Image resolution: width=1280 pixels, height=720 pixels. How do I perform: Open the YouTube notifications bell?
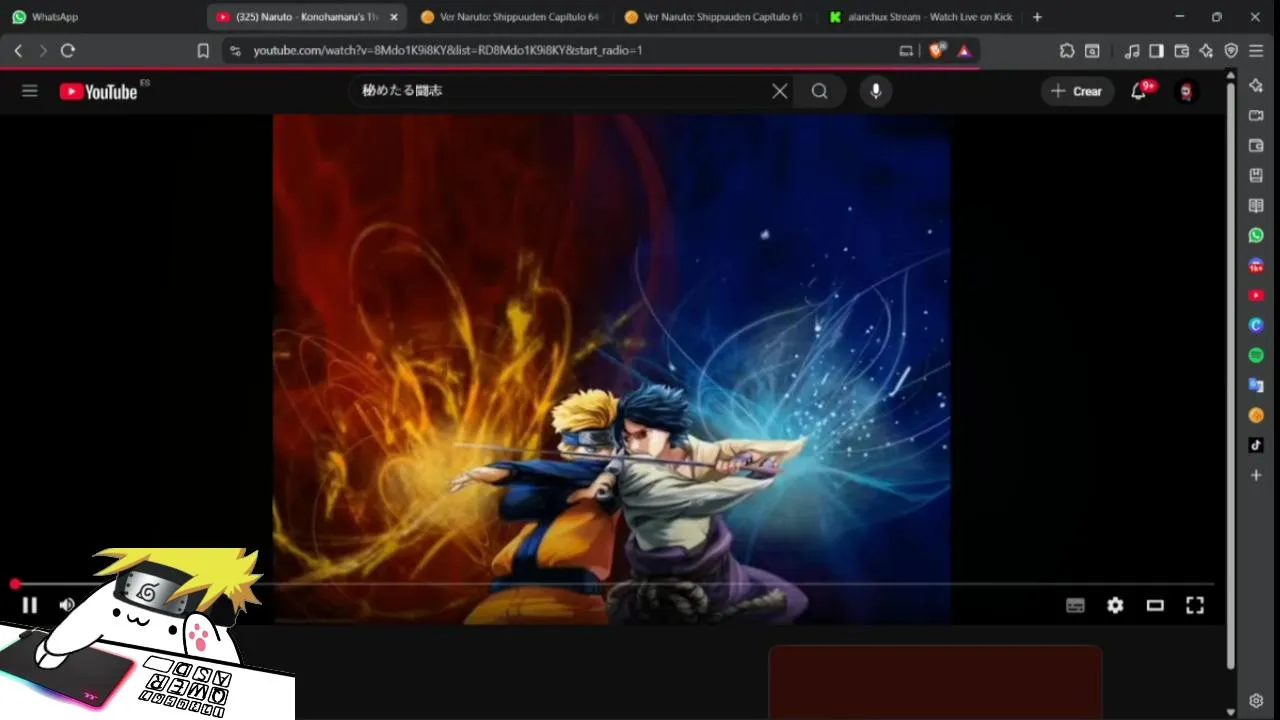click(1139, 91)
